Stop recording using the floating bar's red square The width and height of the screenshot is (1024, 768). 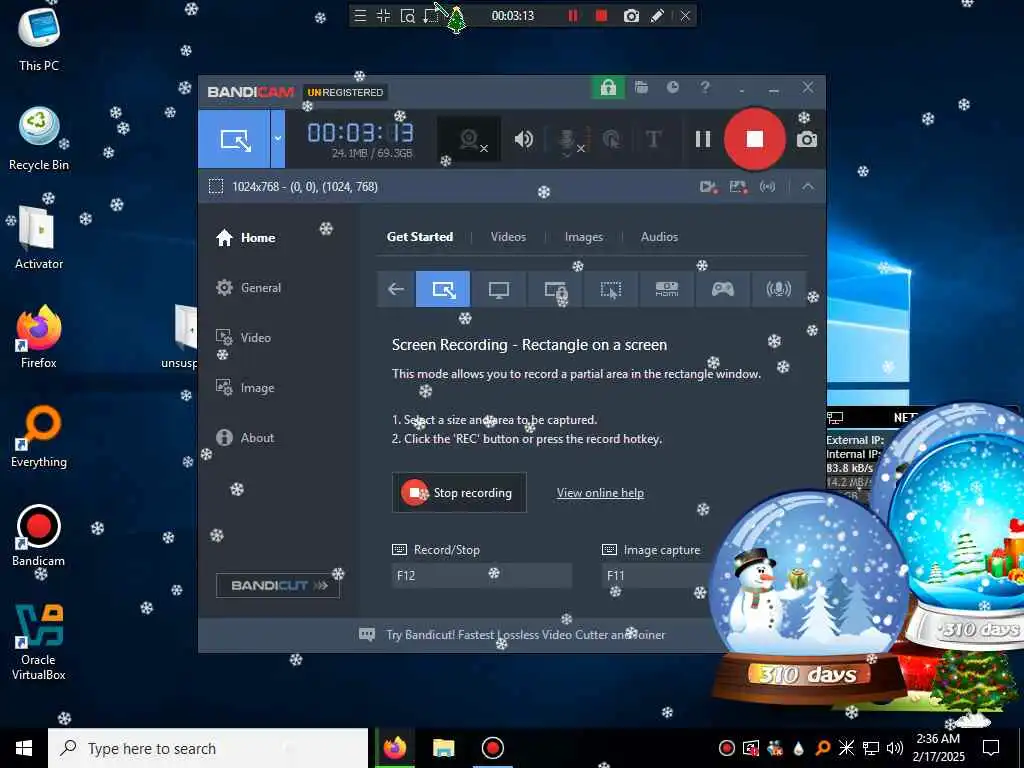(601, 16)
